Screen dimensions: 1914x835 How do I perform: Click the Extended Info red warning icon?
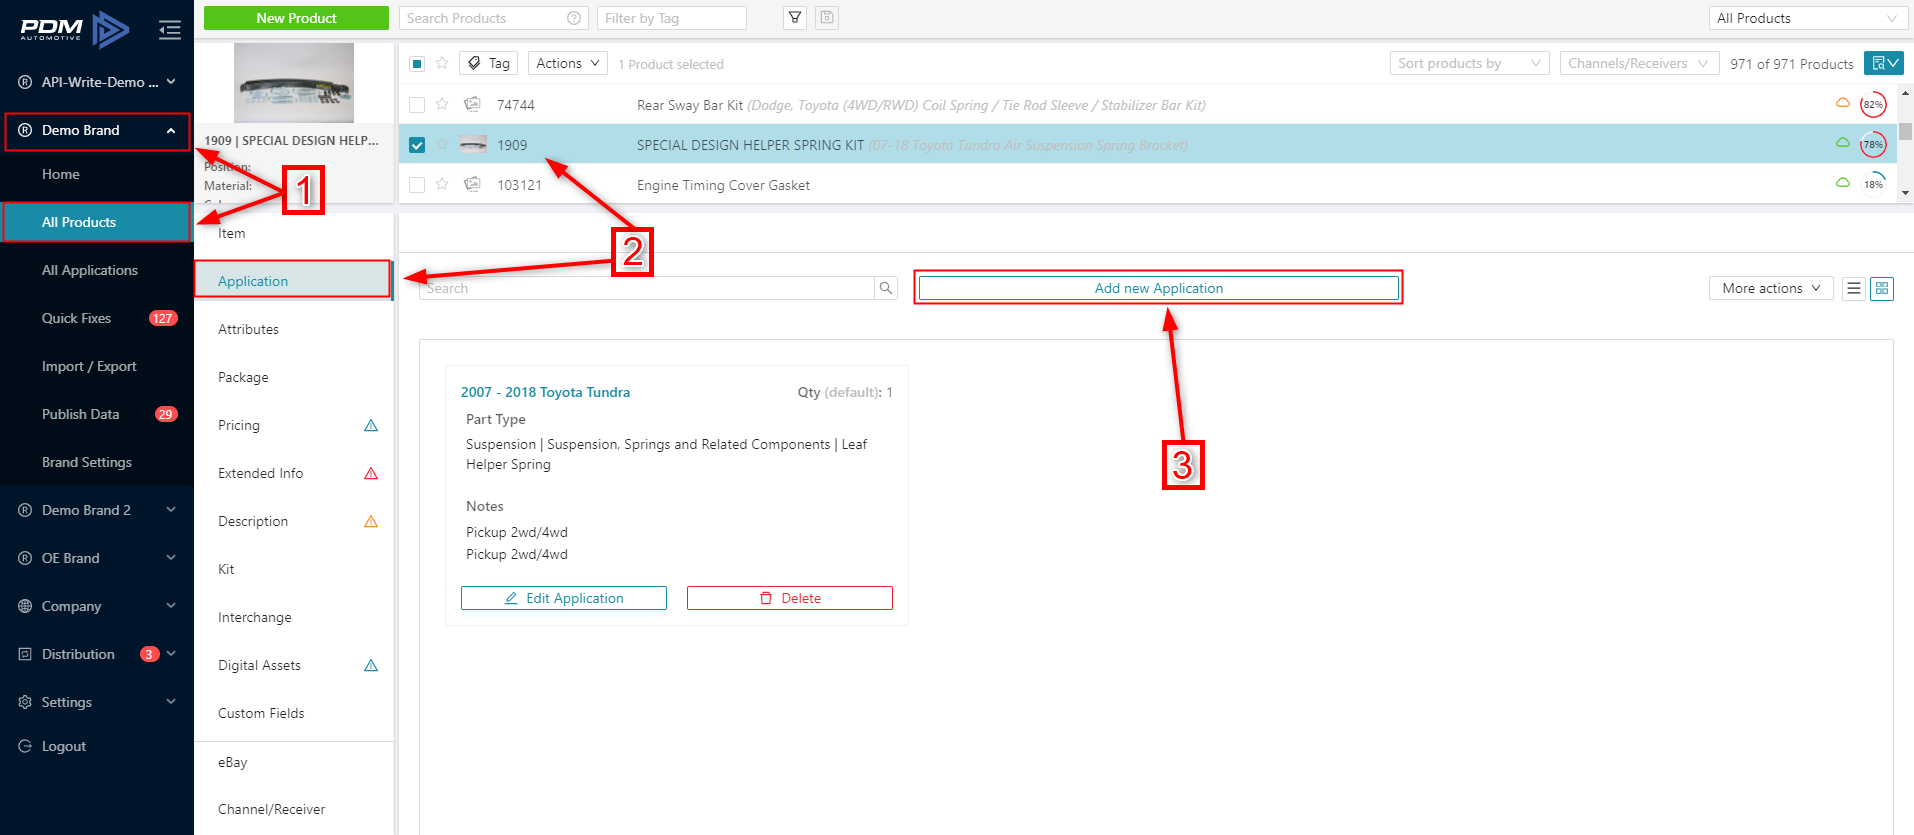371,473
